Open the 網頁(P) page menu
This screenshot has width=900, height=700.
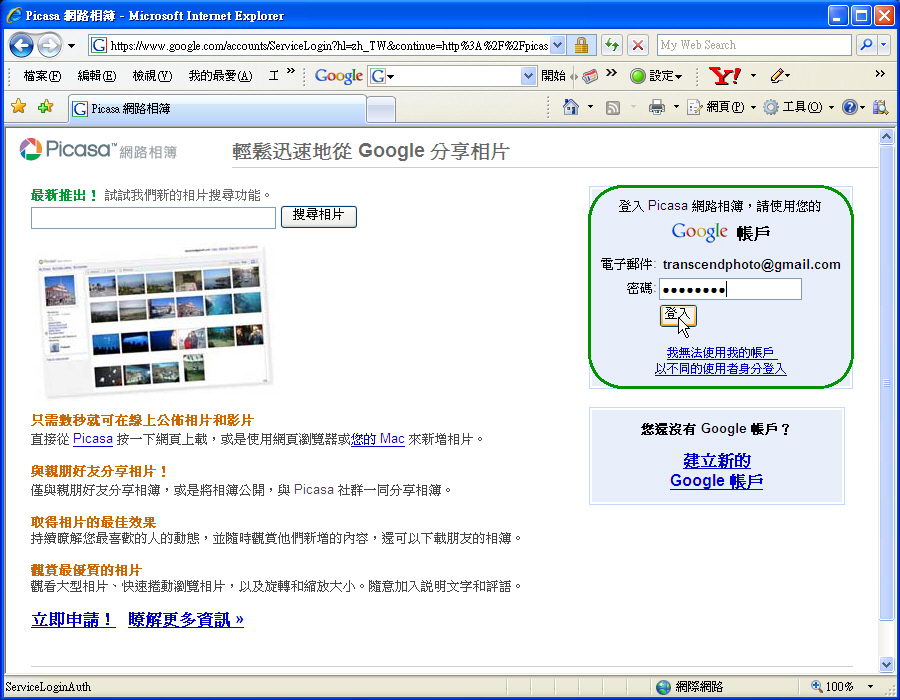(x=721, y=107)
